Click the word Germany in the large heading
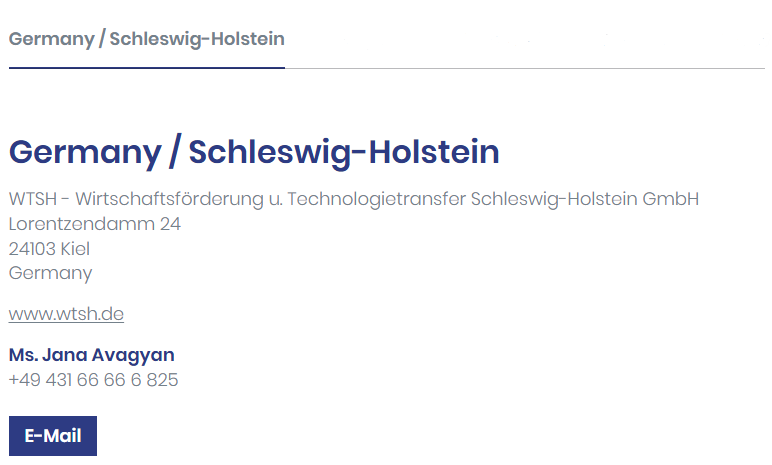 84,153
